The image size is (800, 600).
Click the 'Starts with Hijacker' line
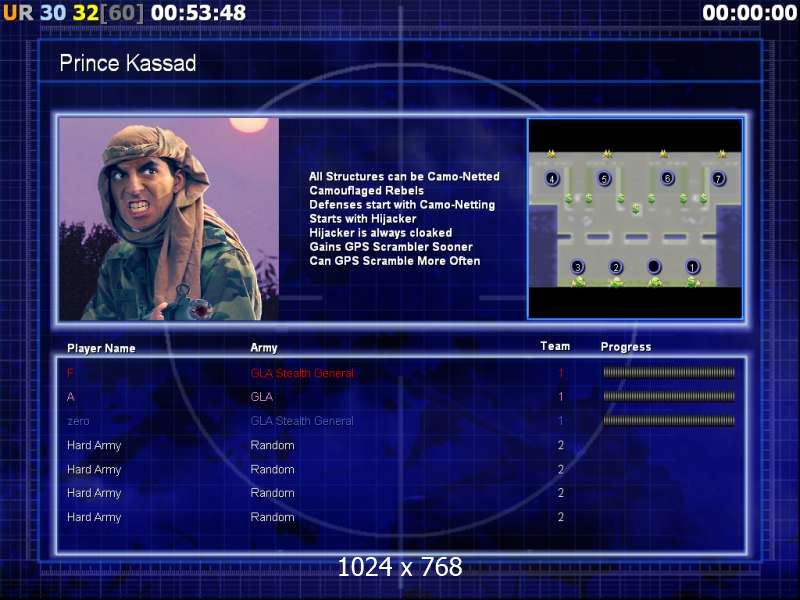tap(363, 219)
